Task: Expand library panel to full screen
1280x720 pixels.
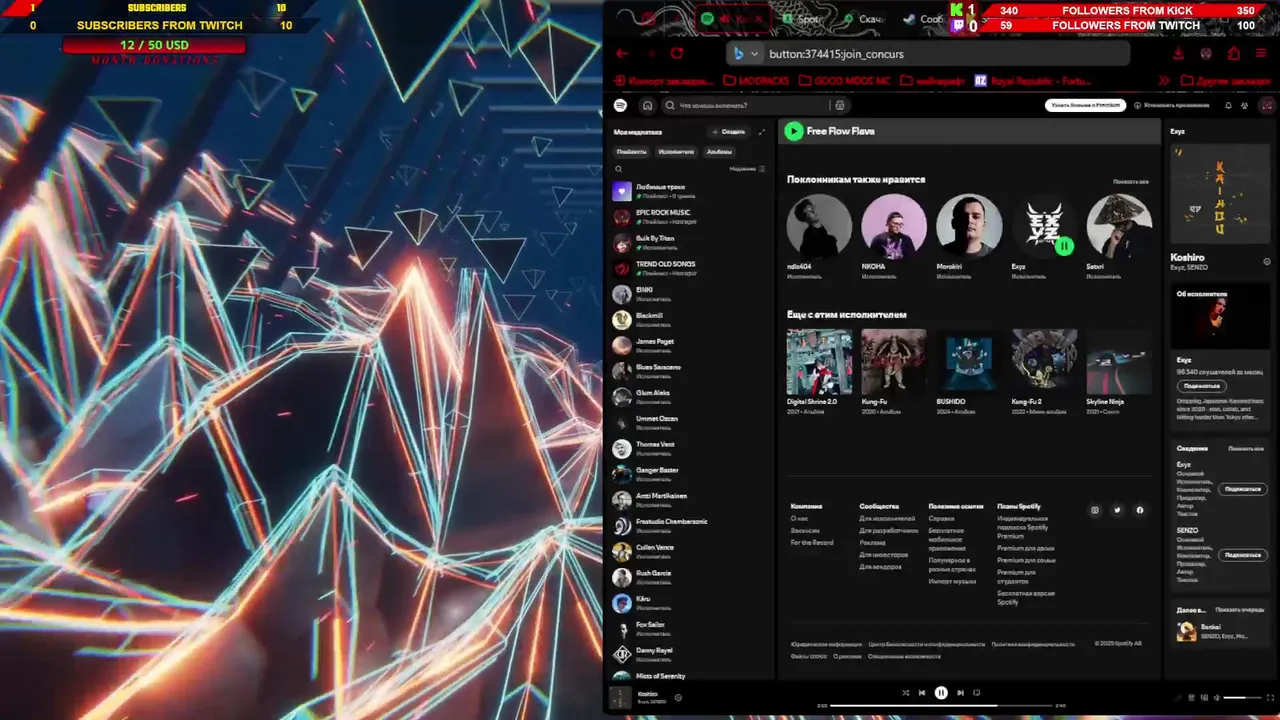Action: [x=761, y=132]
